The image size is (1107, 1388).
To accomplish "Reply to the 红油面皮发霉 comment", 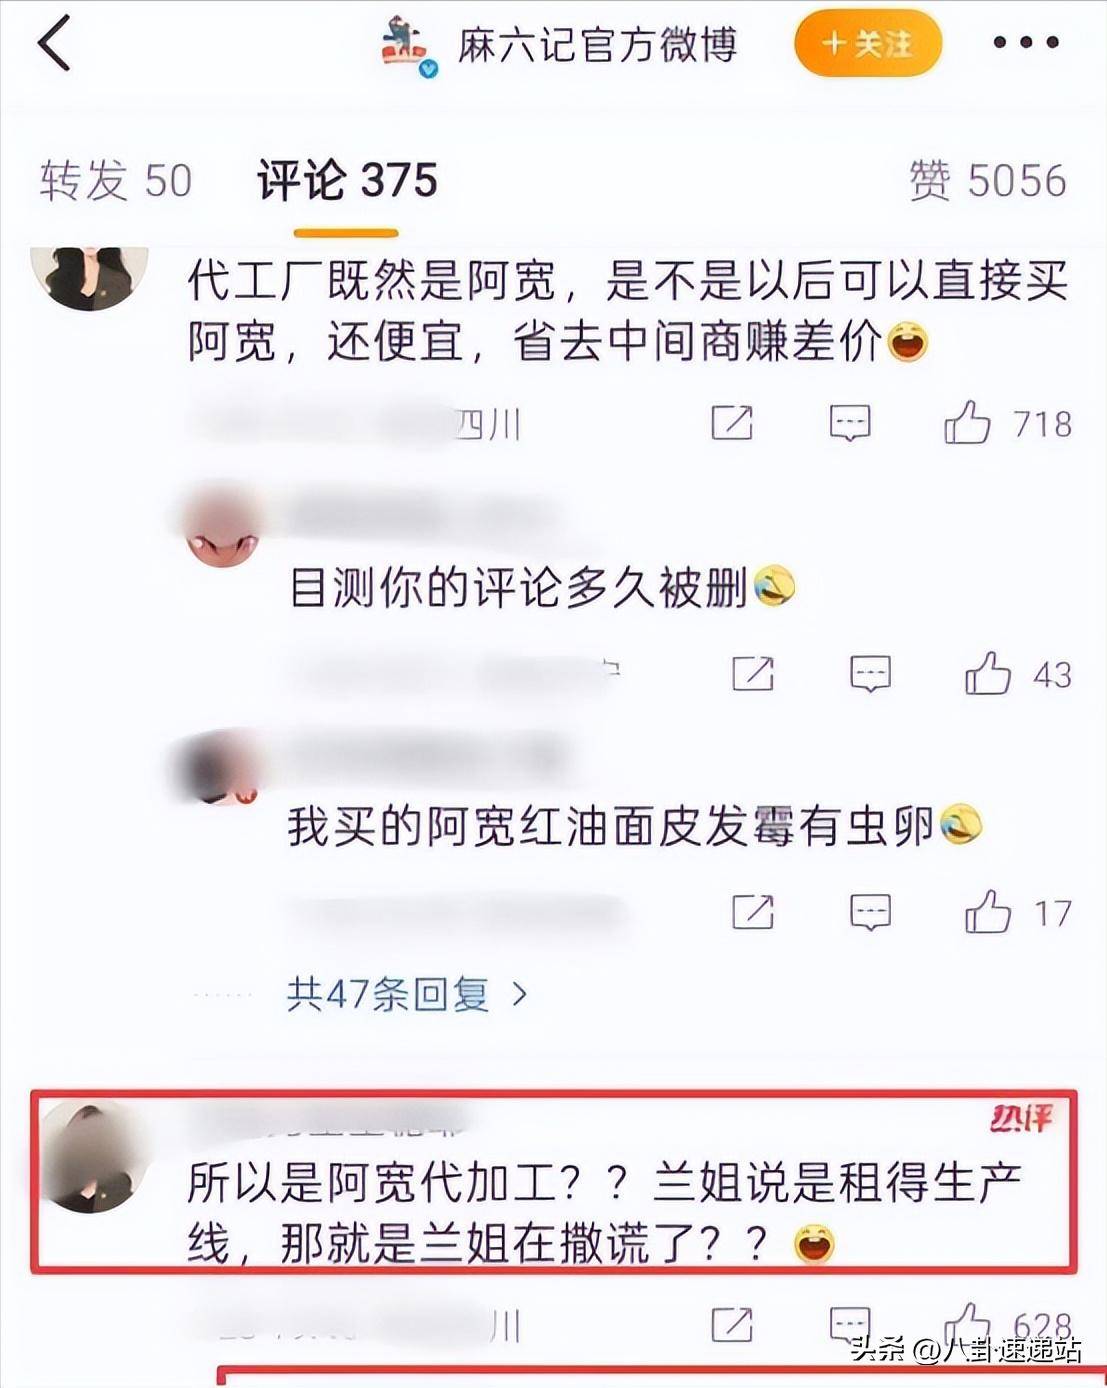I will tap(870, 913).
